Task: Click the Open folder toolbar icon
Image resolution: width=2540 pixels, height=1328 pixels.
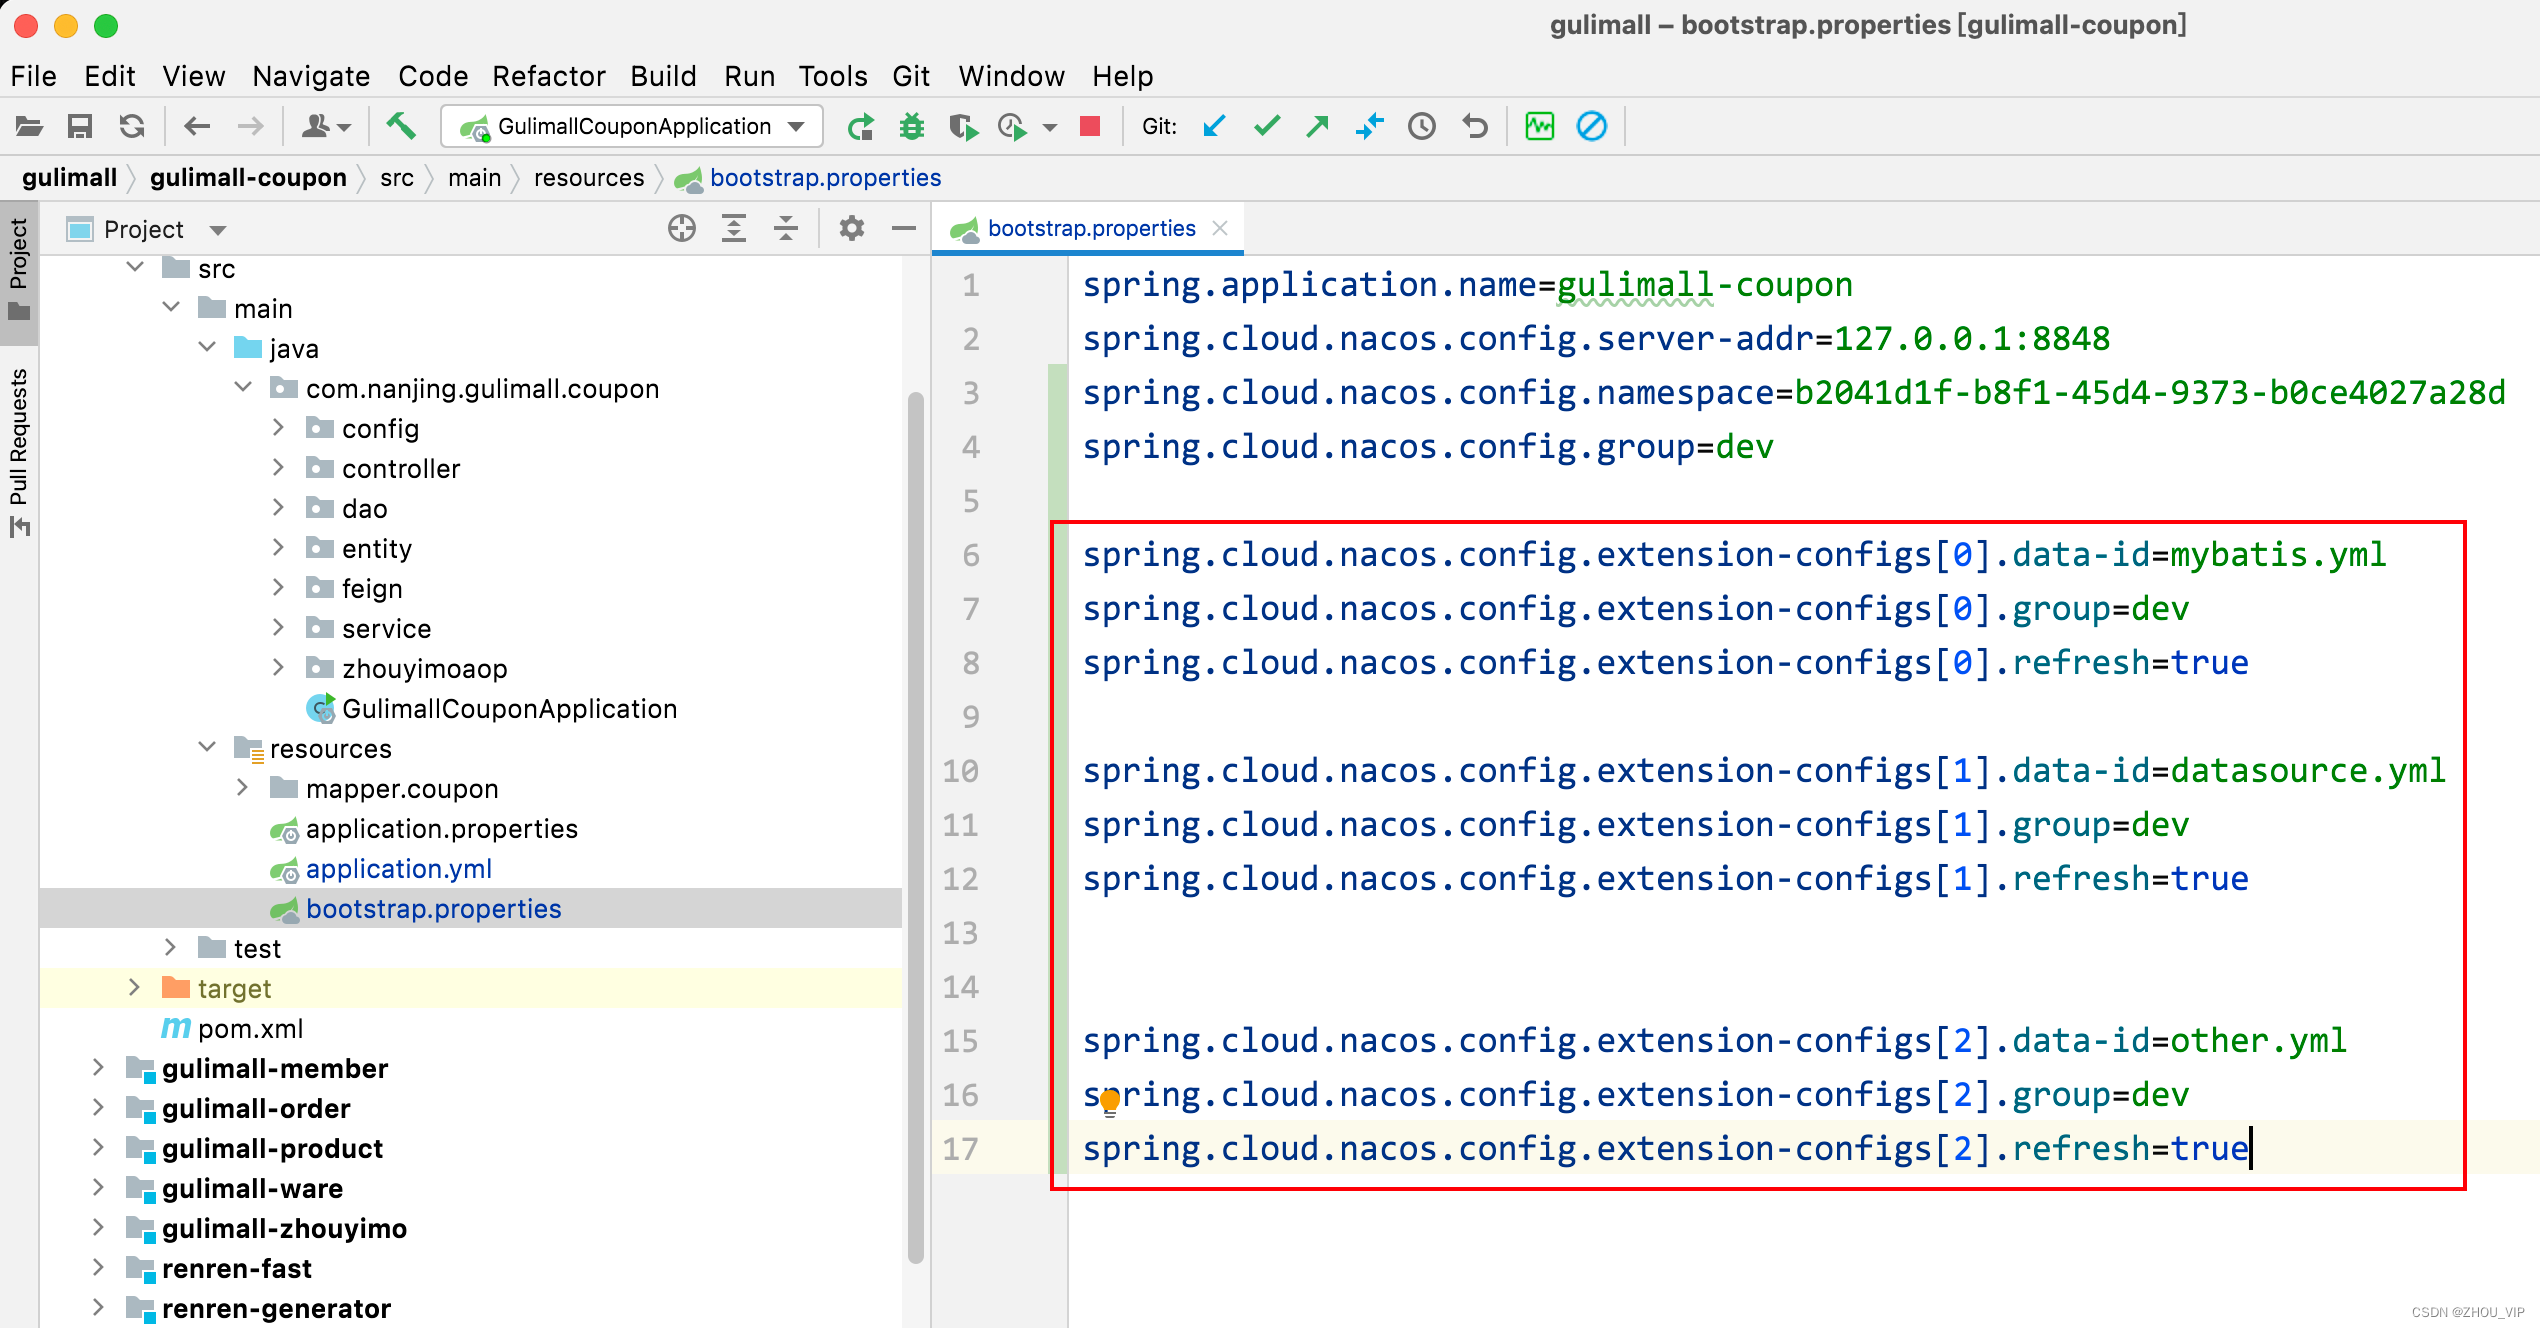Action: tap(30, 126)
